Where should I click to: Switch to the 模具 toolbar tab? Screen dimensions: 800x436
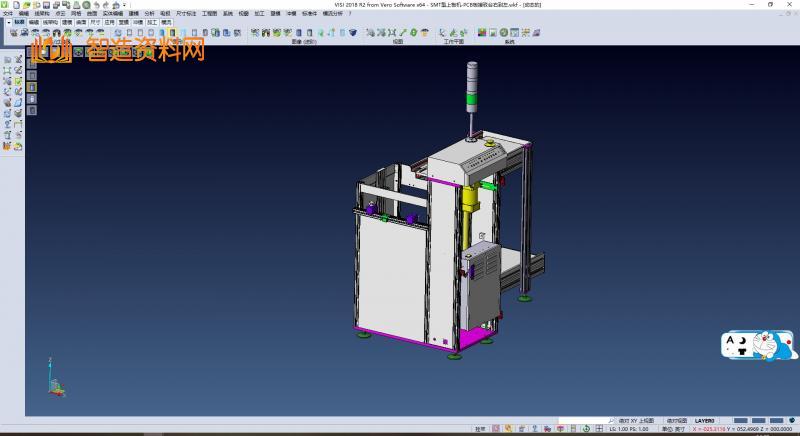[166, 20]
